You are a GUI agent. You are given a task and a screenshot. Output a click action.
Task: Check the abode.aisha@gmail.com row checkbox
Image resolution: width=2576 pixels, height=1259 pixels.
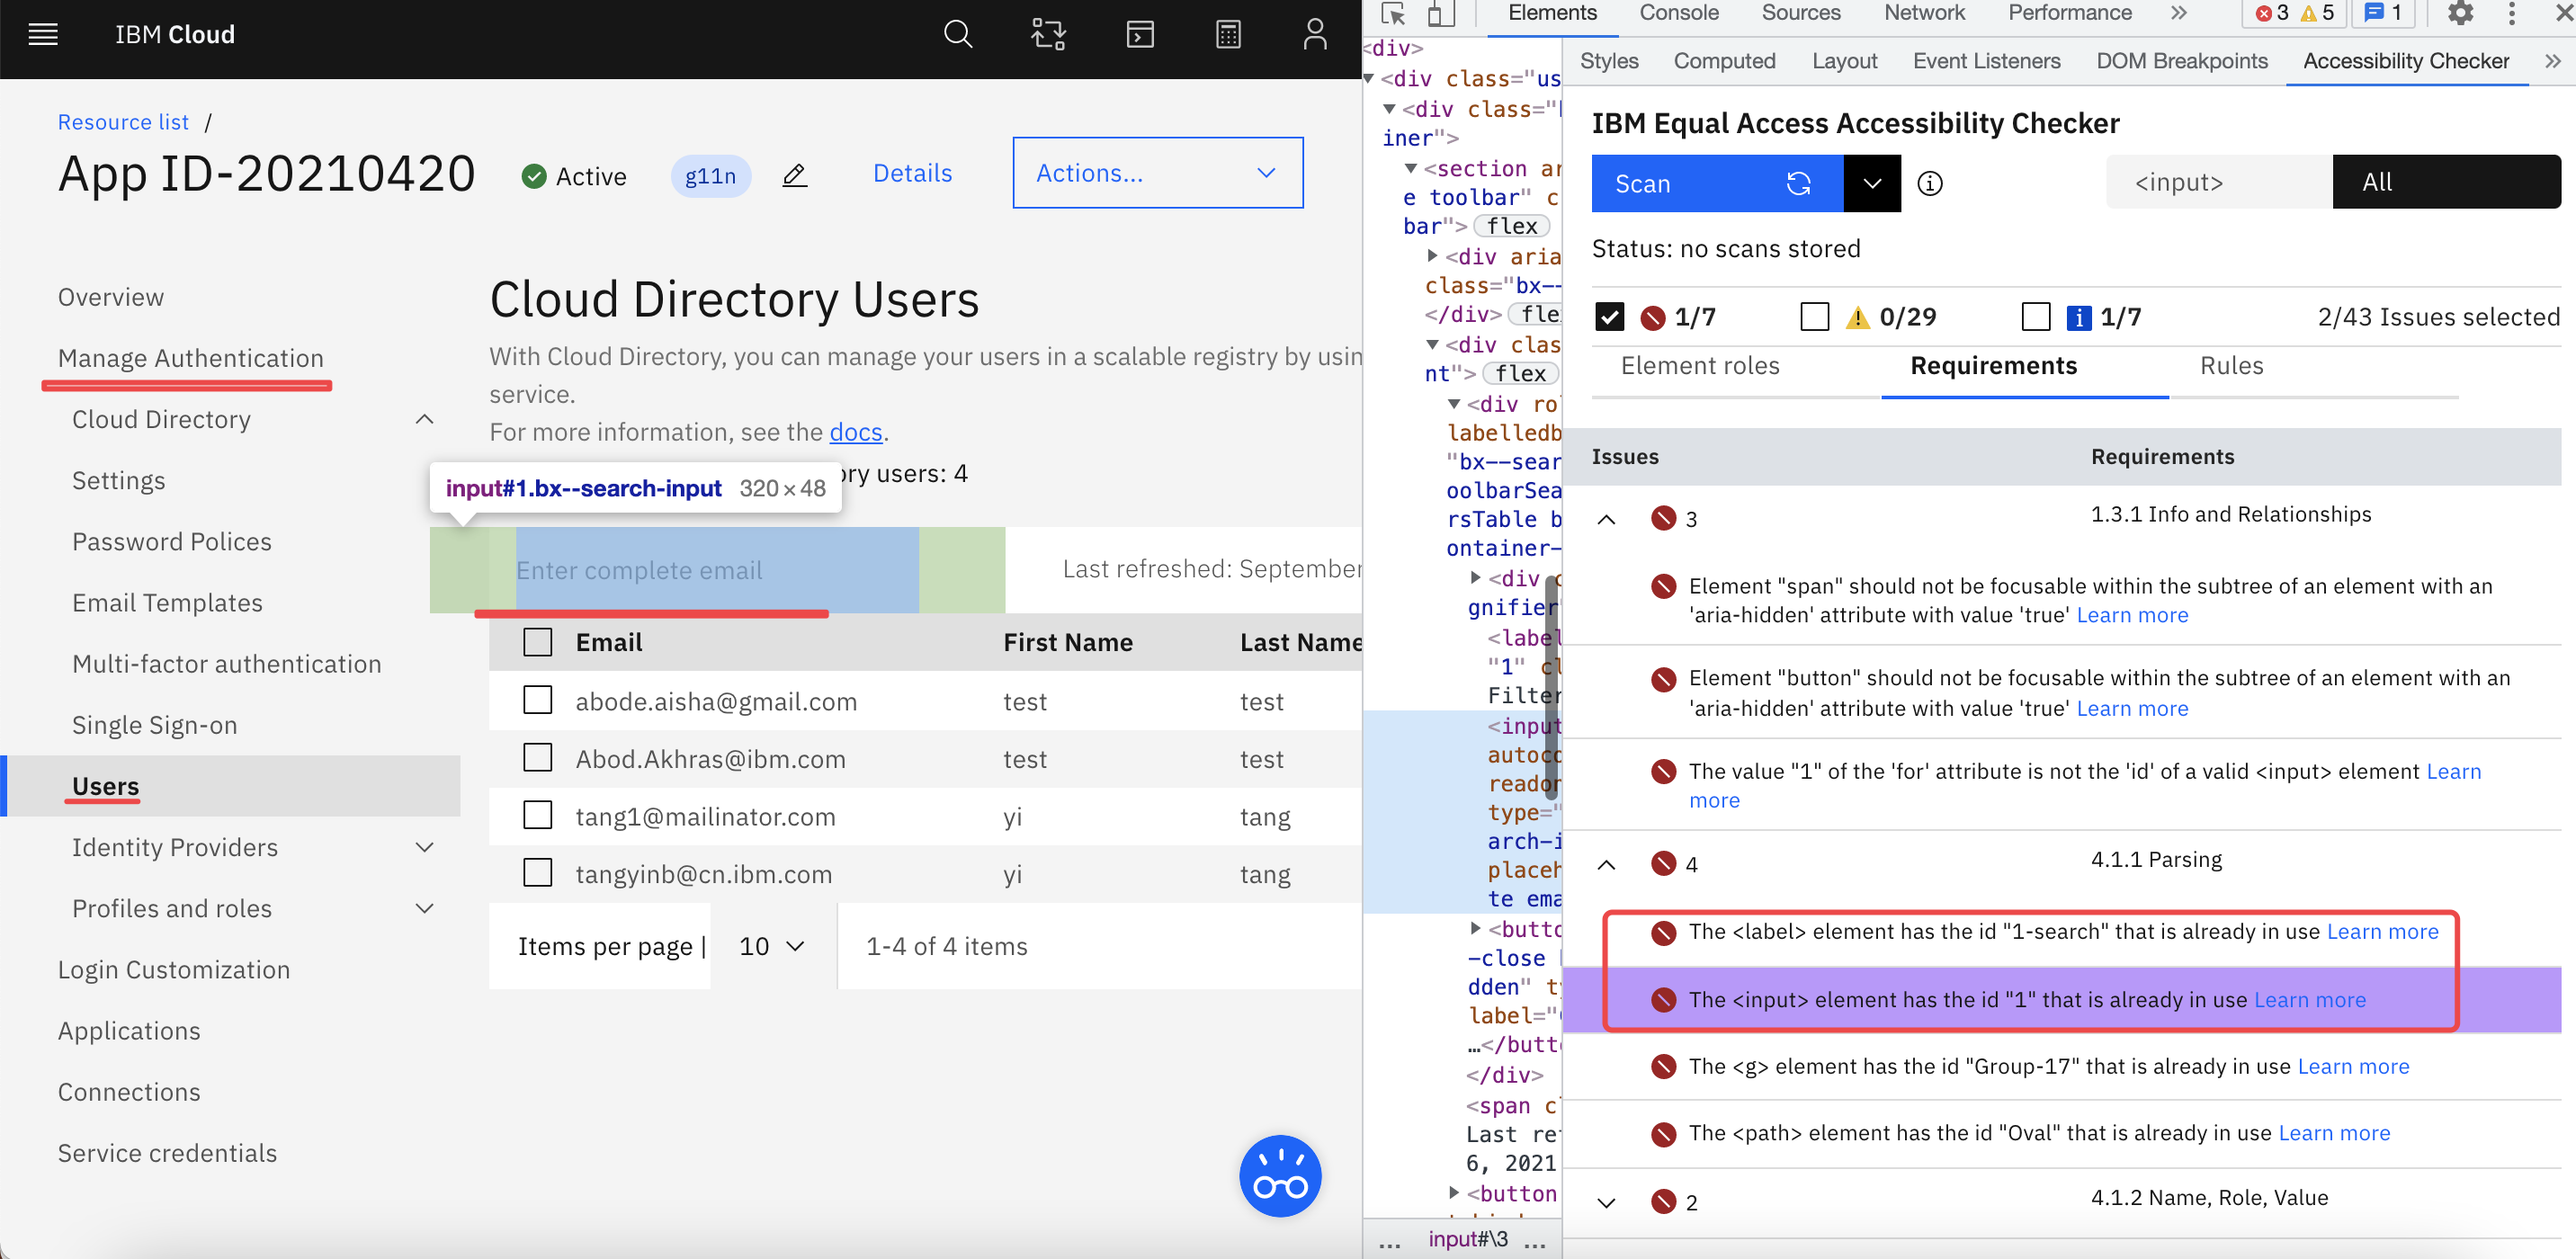tap(538, 700)
